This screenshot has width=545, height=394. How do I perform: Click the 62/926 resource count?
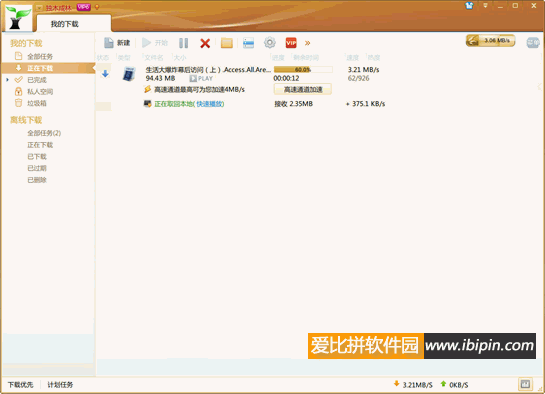[x=359, y=79]
